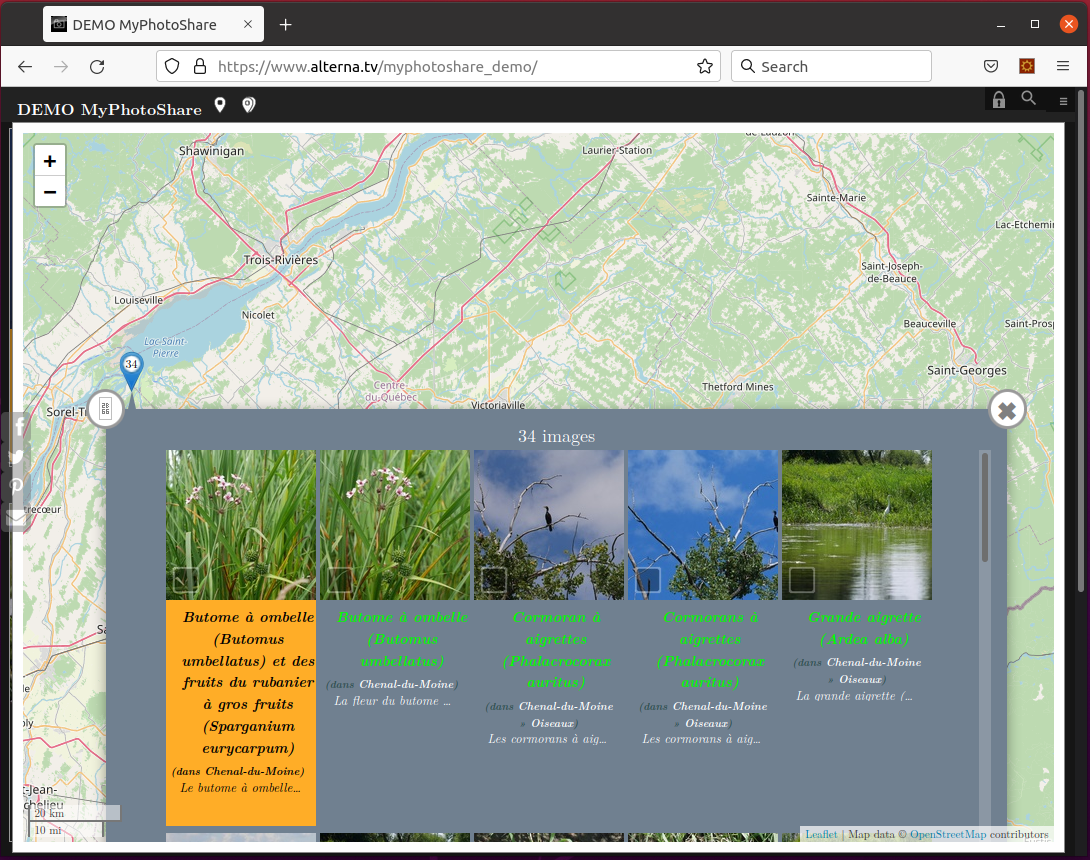
Task: Click the page vertical scrollbar
Action: (x=1081, y=341)
